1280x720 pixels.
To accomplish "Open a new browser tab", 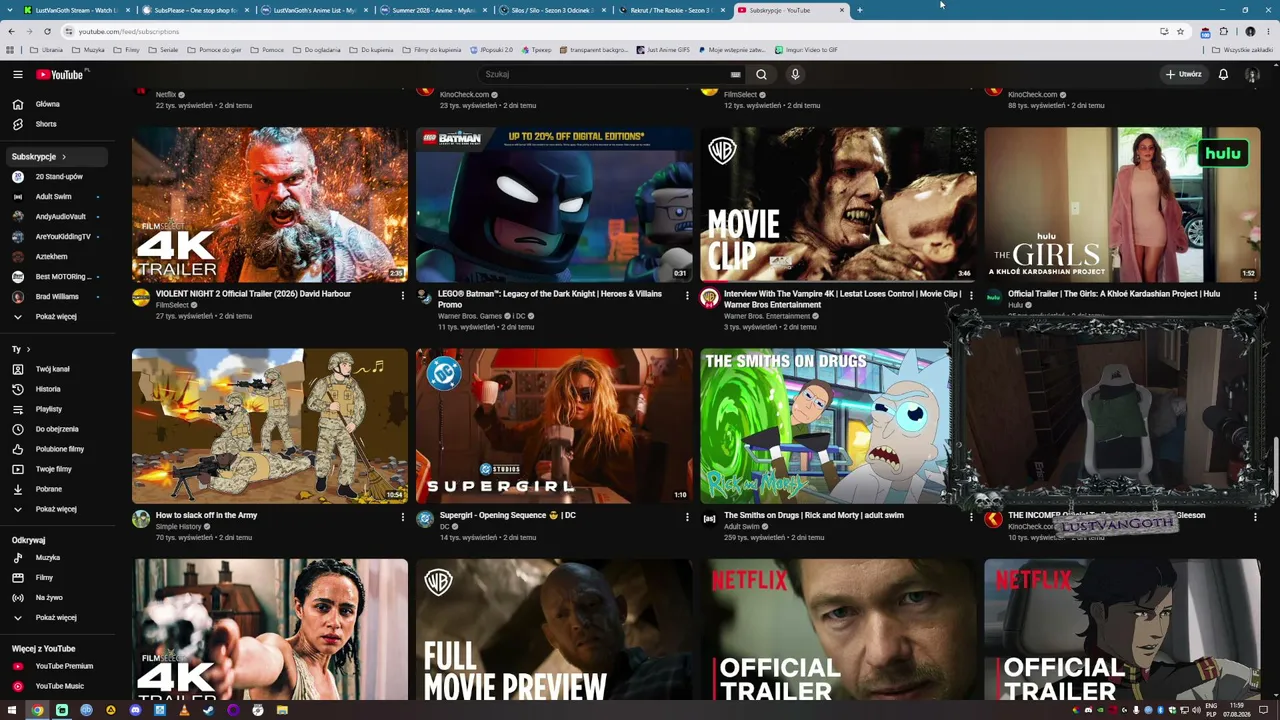I will pos(859,10).
